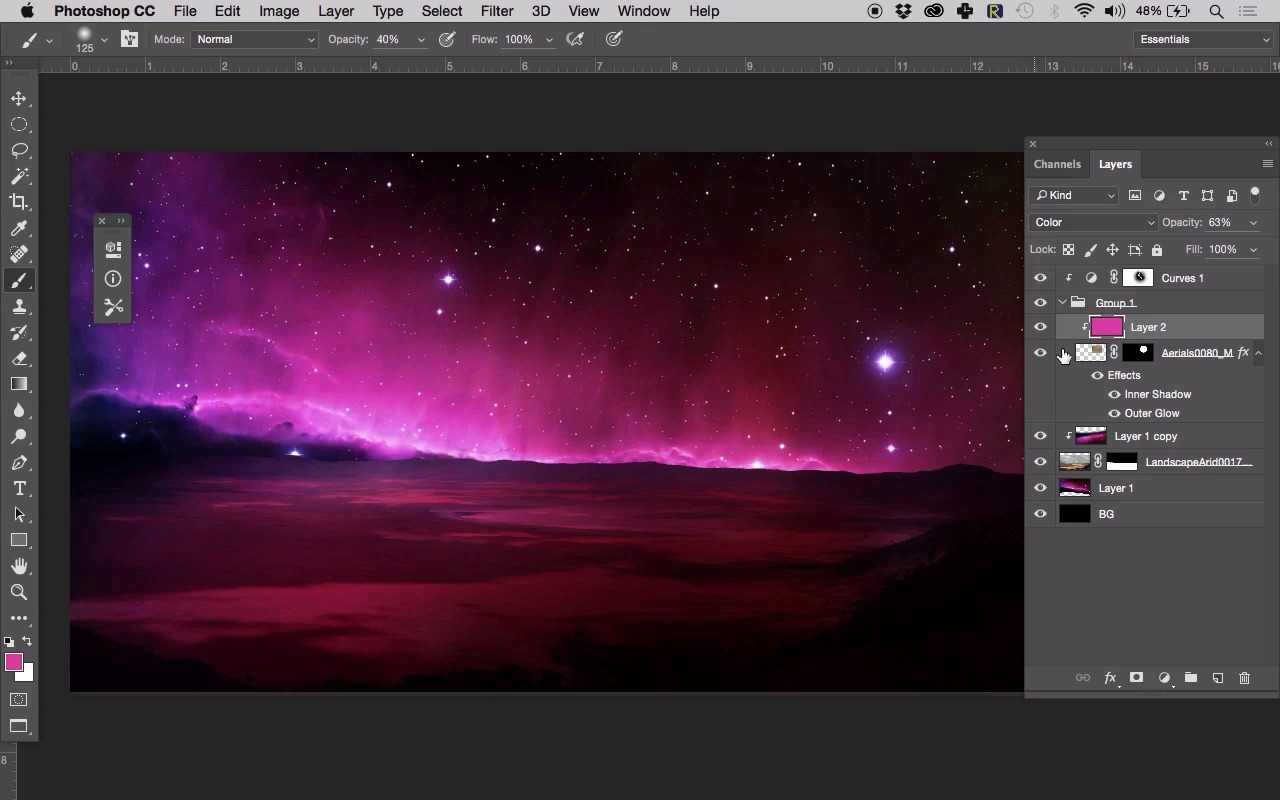Select the Gradient tool

click(x=19, y=384)
